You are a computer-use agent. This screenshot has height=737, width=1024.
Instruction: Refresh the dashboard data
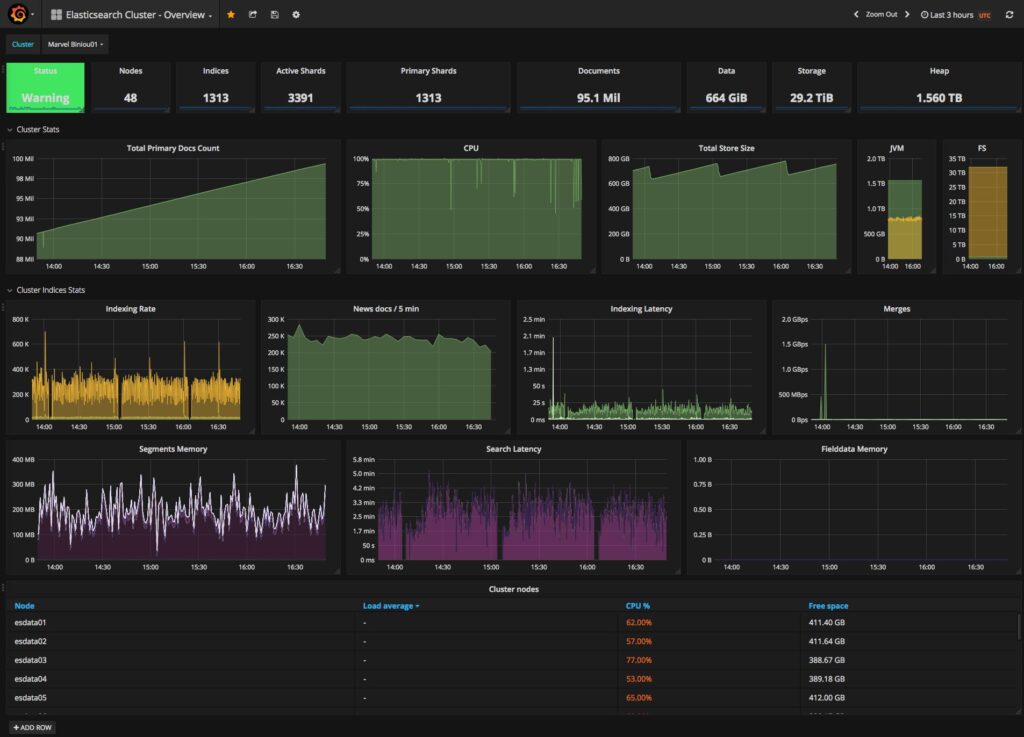[1009, 14]
